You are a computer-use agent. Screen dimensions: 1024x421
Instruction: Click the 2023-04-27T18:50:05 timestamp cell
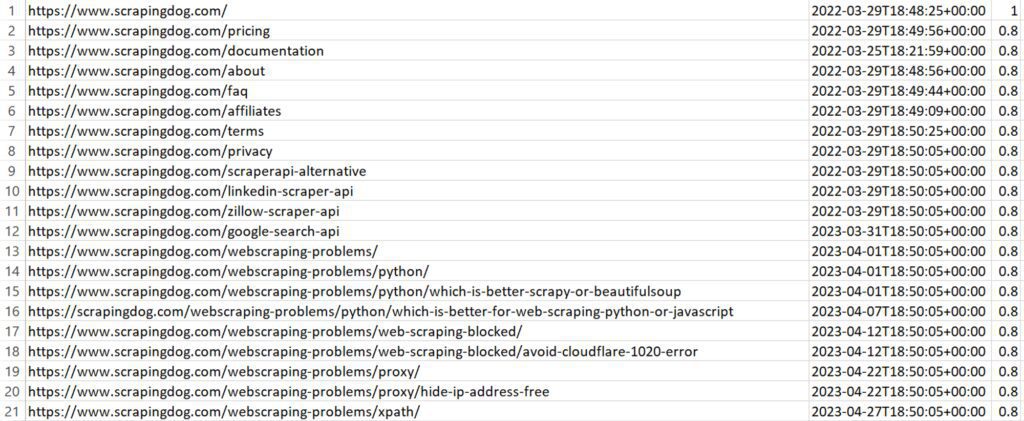pyautogui.click(x=900, y=411)
